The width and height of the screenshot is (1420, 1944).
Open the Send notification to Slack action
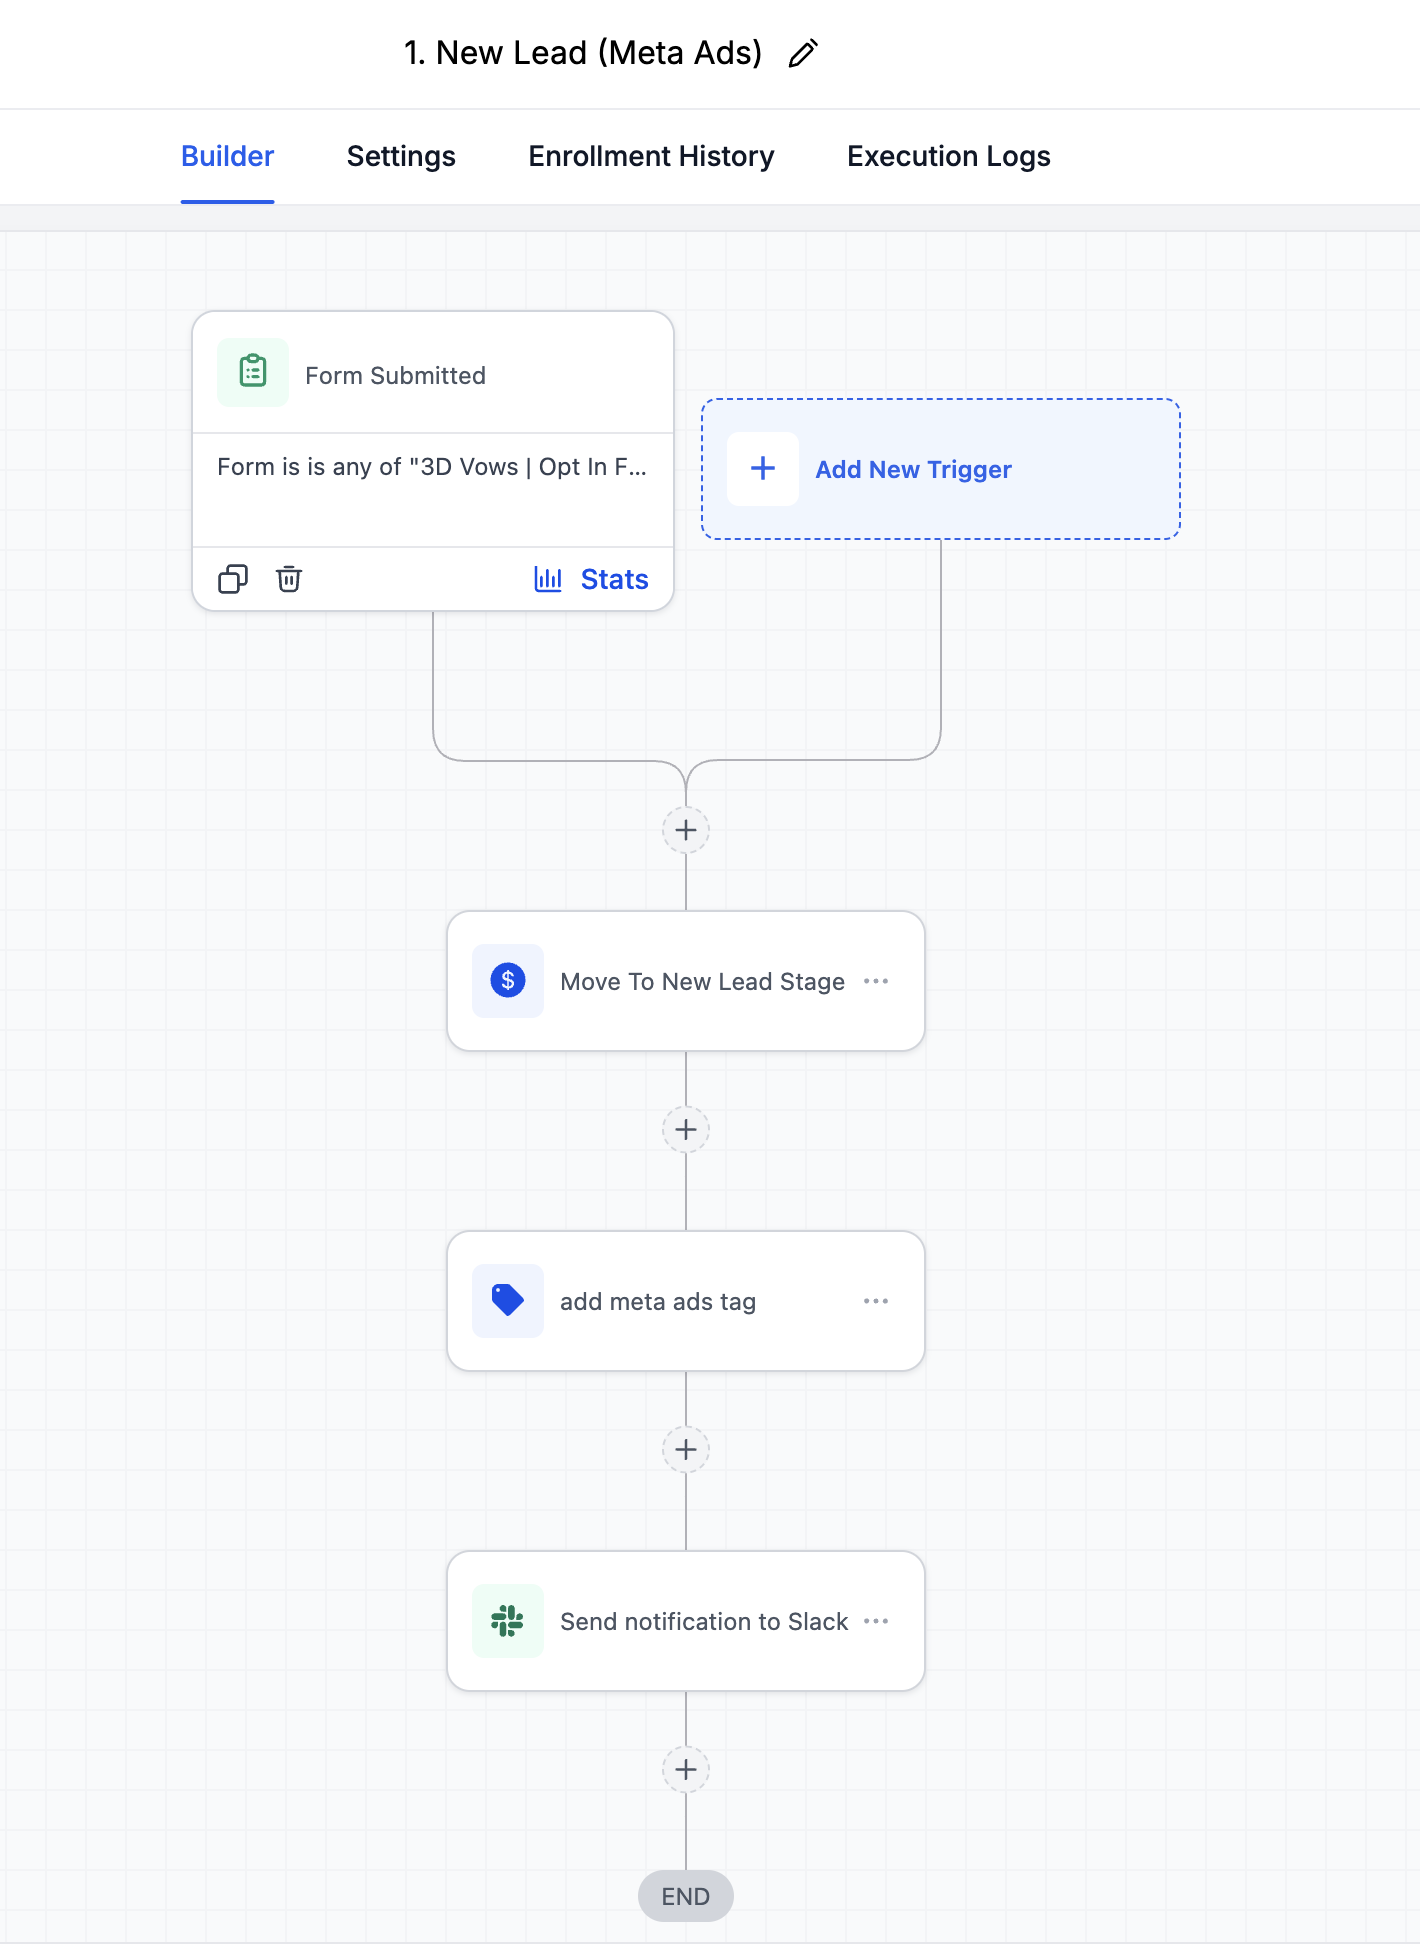click(x=686, y=1621)
